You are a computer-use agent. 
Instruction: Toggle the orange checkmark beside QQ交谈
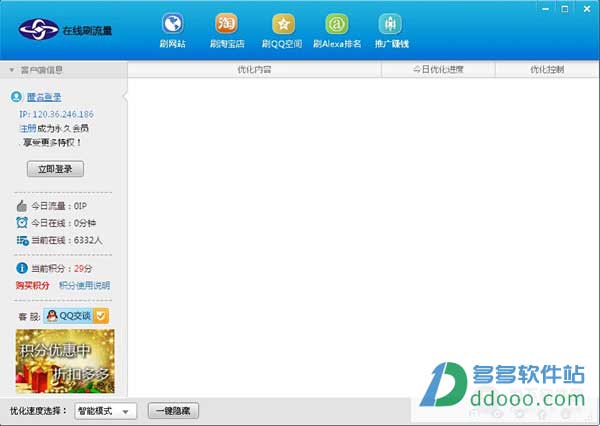tap(101, 316)
